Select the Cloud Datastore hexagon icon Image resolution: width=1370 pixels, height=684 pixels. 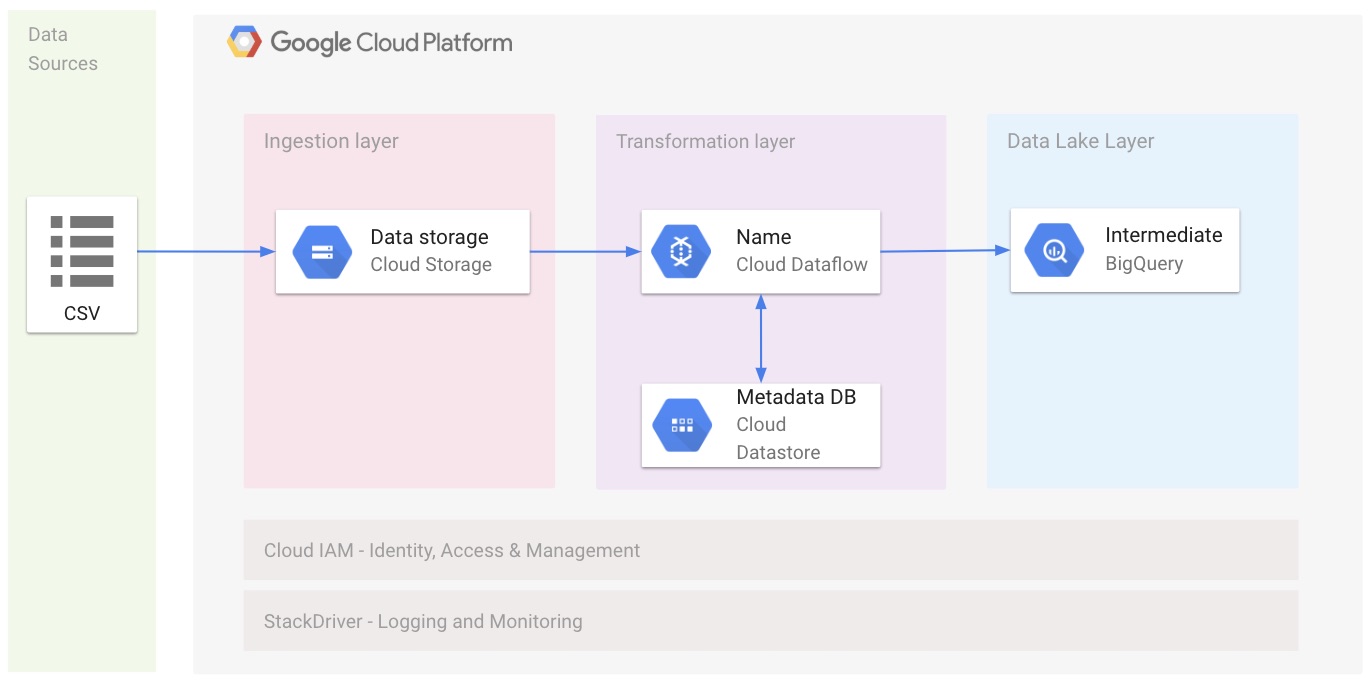(x=682, y=424)
